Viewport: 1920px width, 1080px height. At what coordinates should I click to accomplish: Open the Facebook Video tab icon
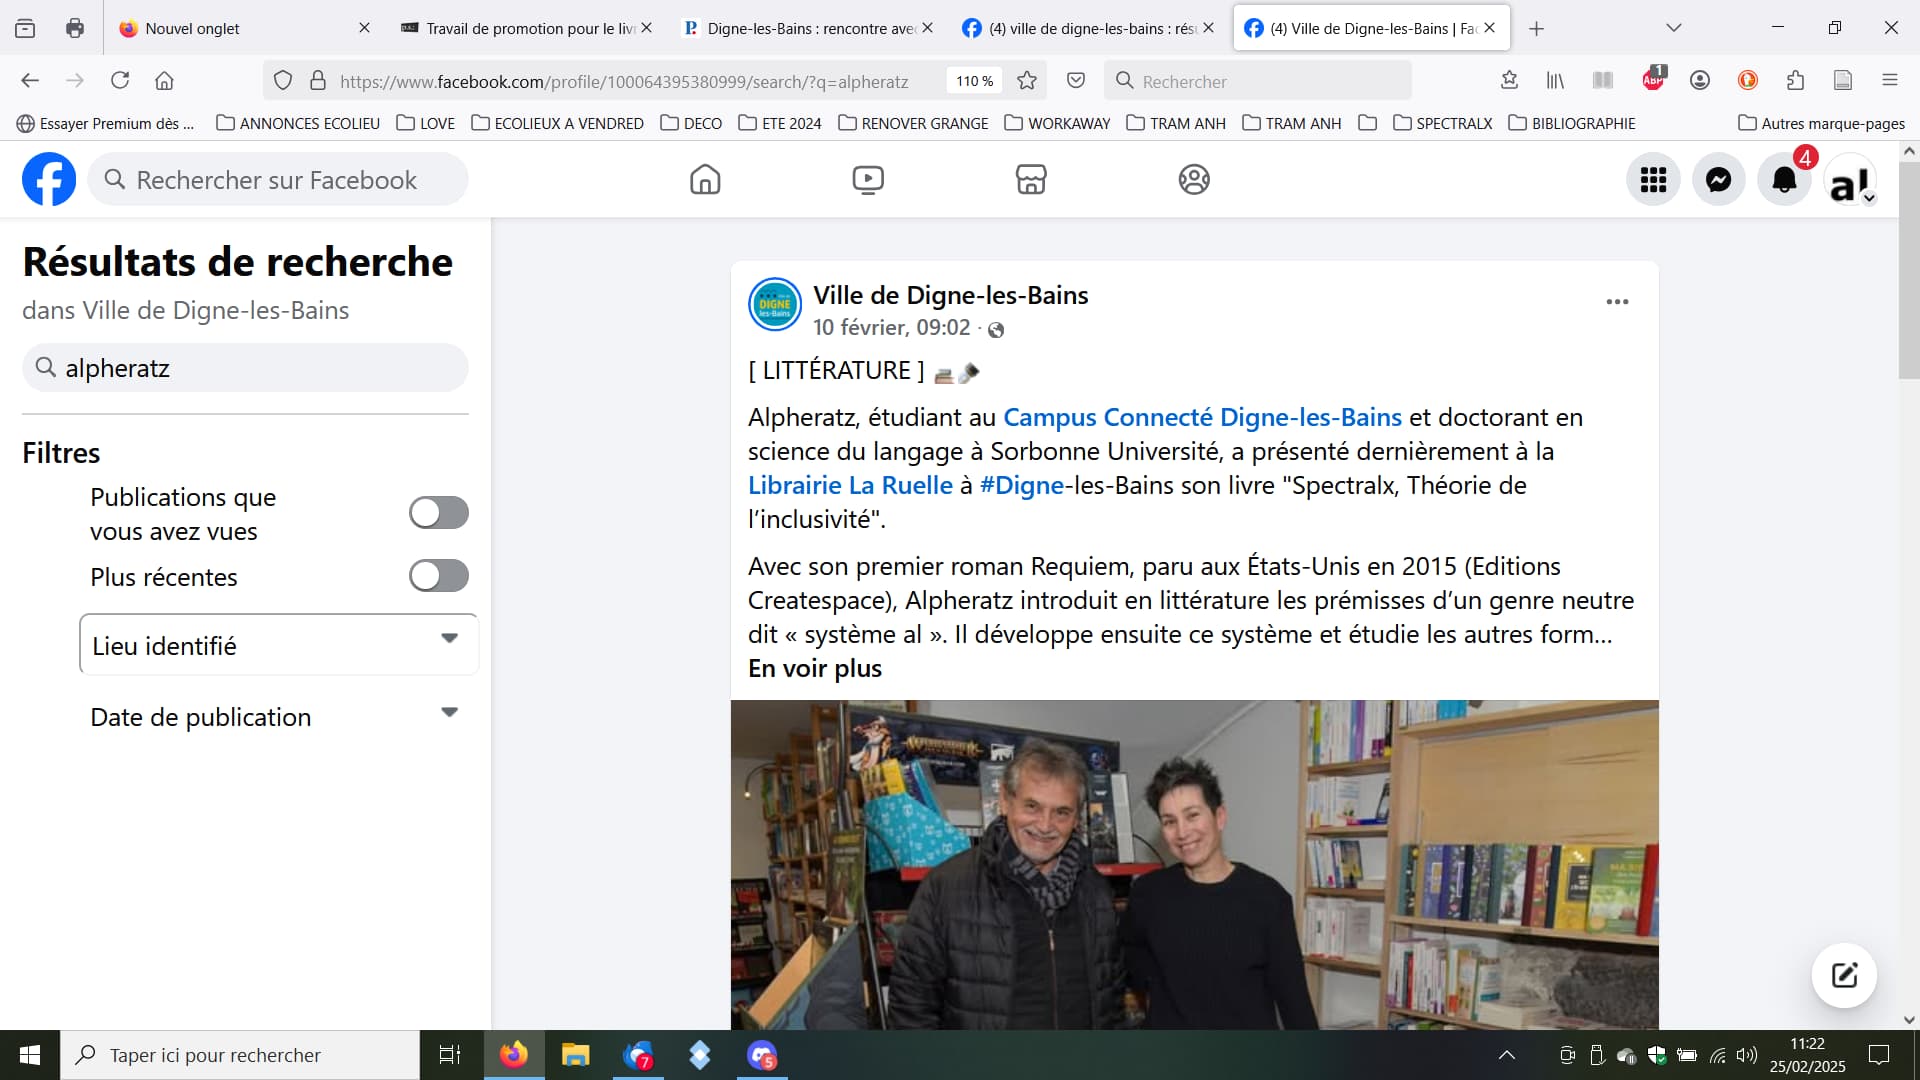click(x=868, y=180)
